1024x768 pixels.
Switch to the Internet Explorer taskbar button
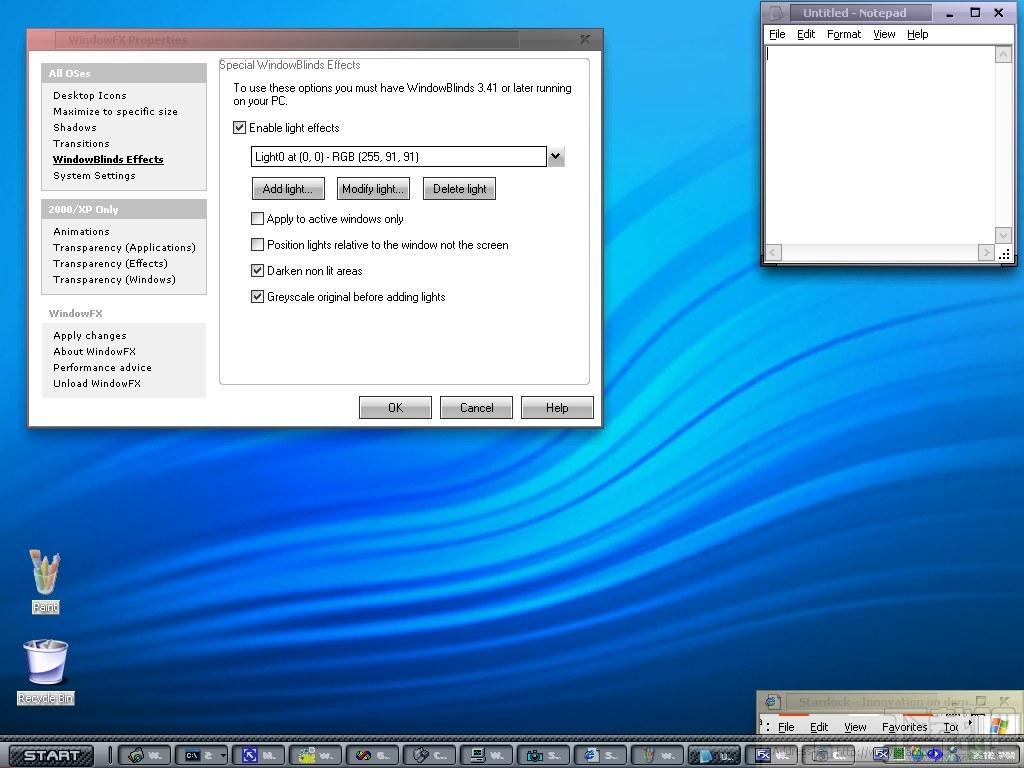pyautogui.click(x=601, y=756)
